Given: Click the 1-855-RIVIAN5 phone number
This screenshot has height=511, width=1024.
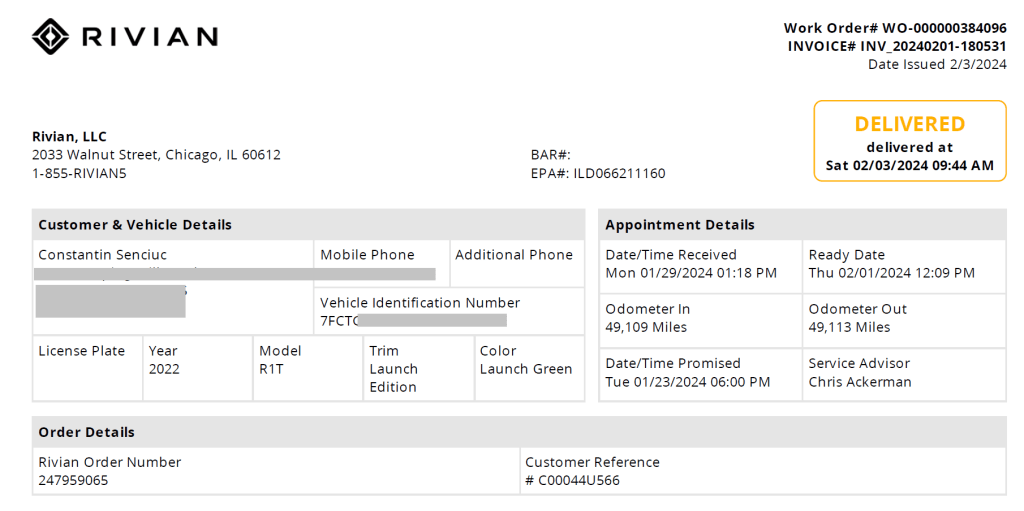Looking at the screenshot, I should click(x=79, y=173).
